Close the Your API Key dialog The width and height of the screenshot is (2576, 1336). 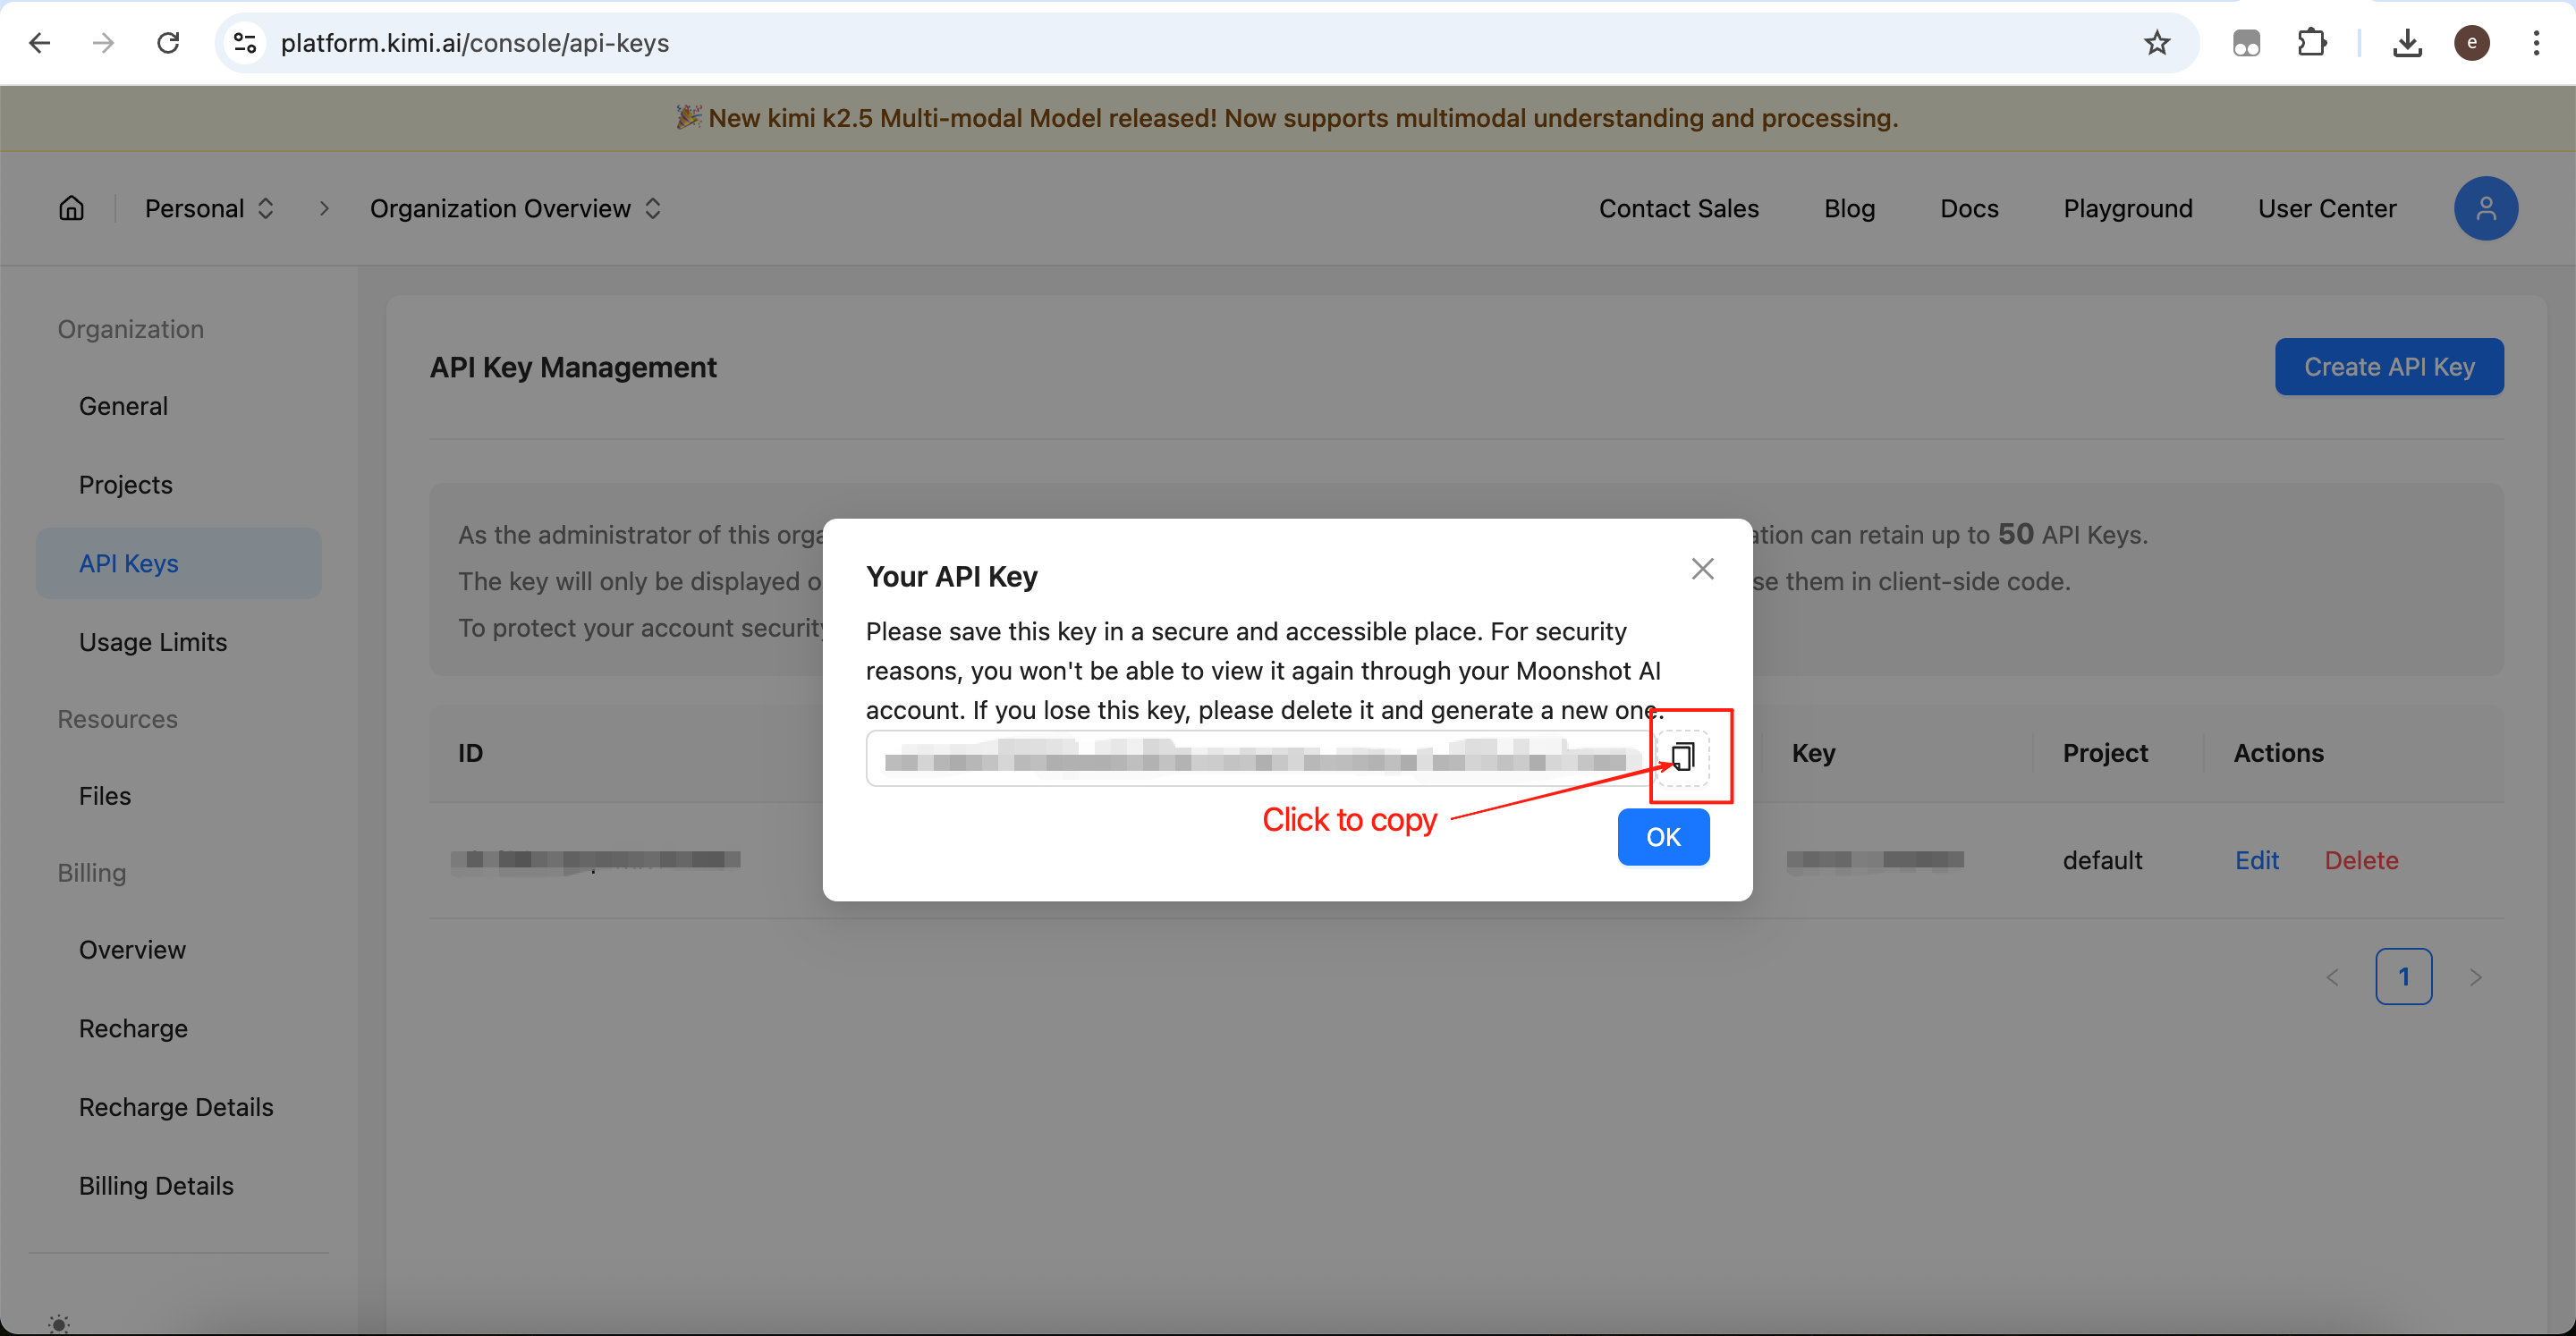point(1702,569)
